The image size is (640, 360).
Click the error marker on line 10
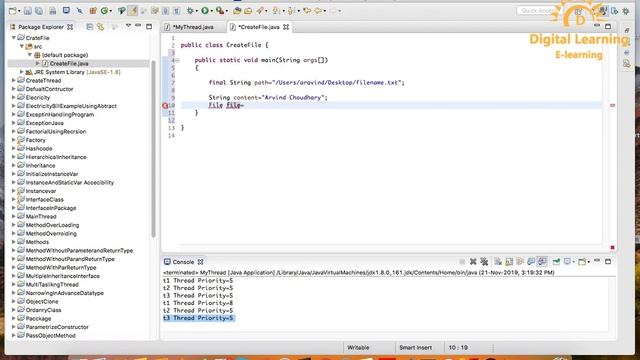[165, 105]
